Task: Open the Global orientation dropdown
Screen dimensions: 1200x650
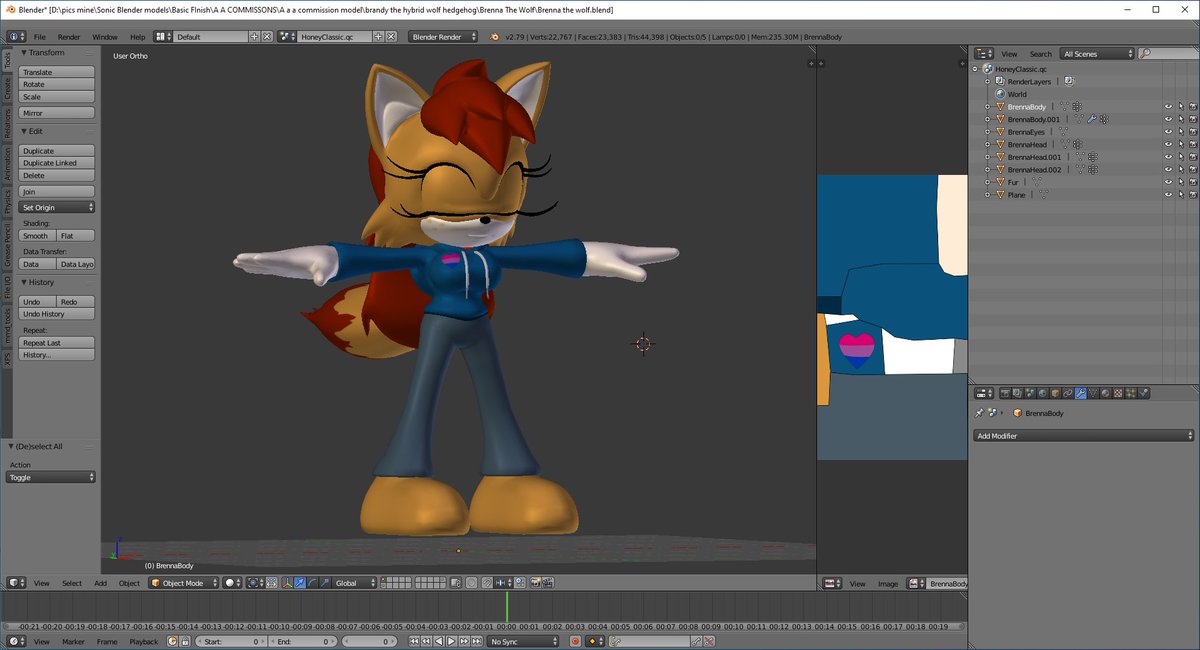Action: [x=354, y=583]
